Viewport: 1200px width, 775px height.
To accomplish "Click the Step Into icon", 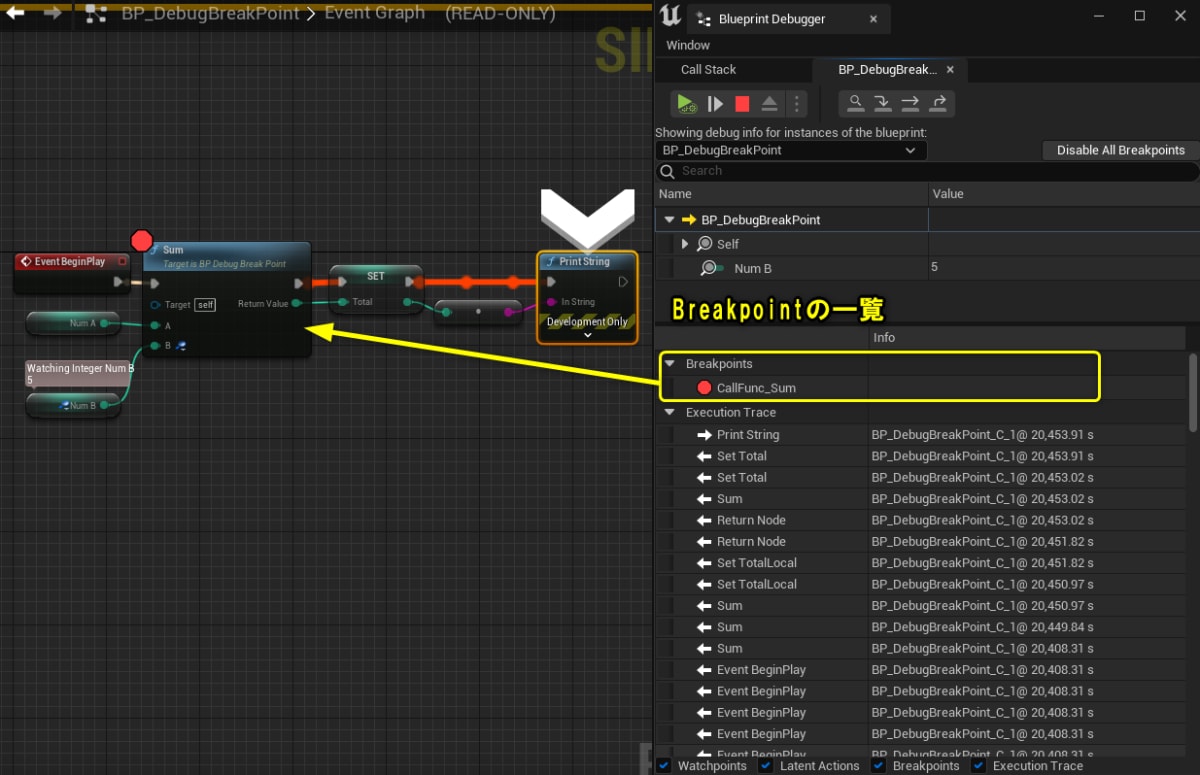I will (x=882, y=103).
